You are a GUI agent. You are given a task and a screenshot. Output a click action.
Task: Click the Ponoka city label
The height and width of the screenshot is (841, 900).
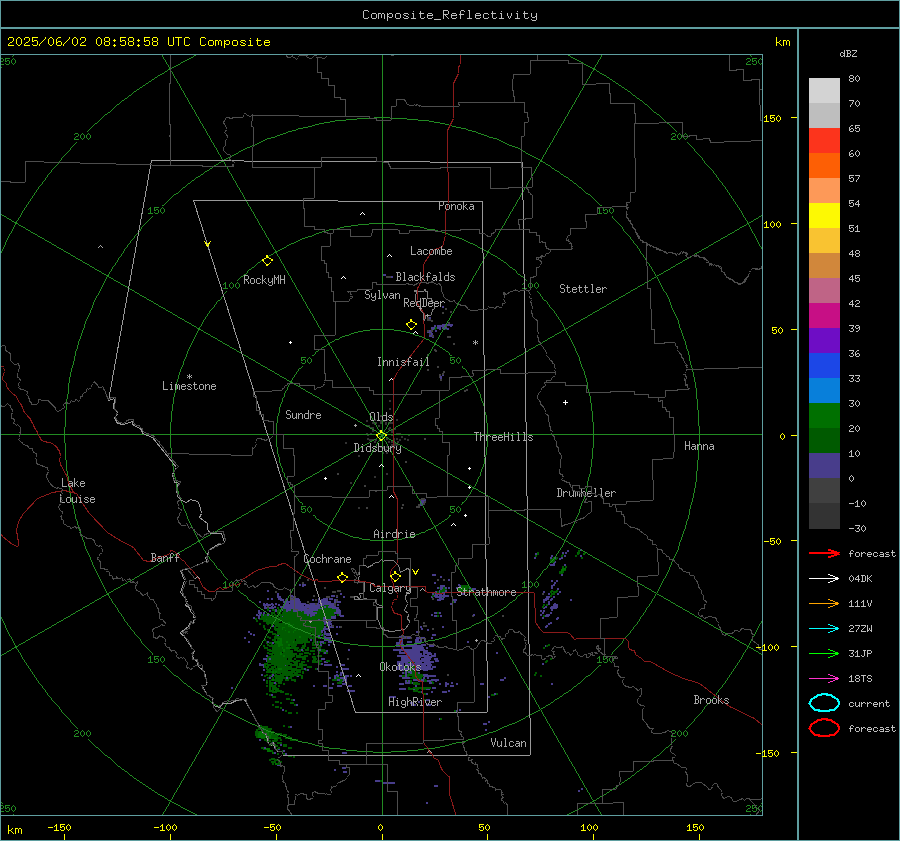tap(456, 206)
